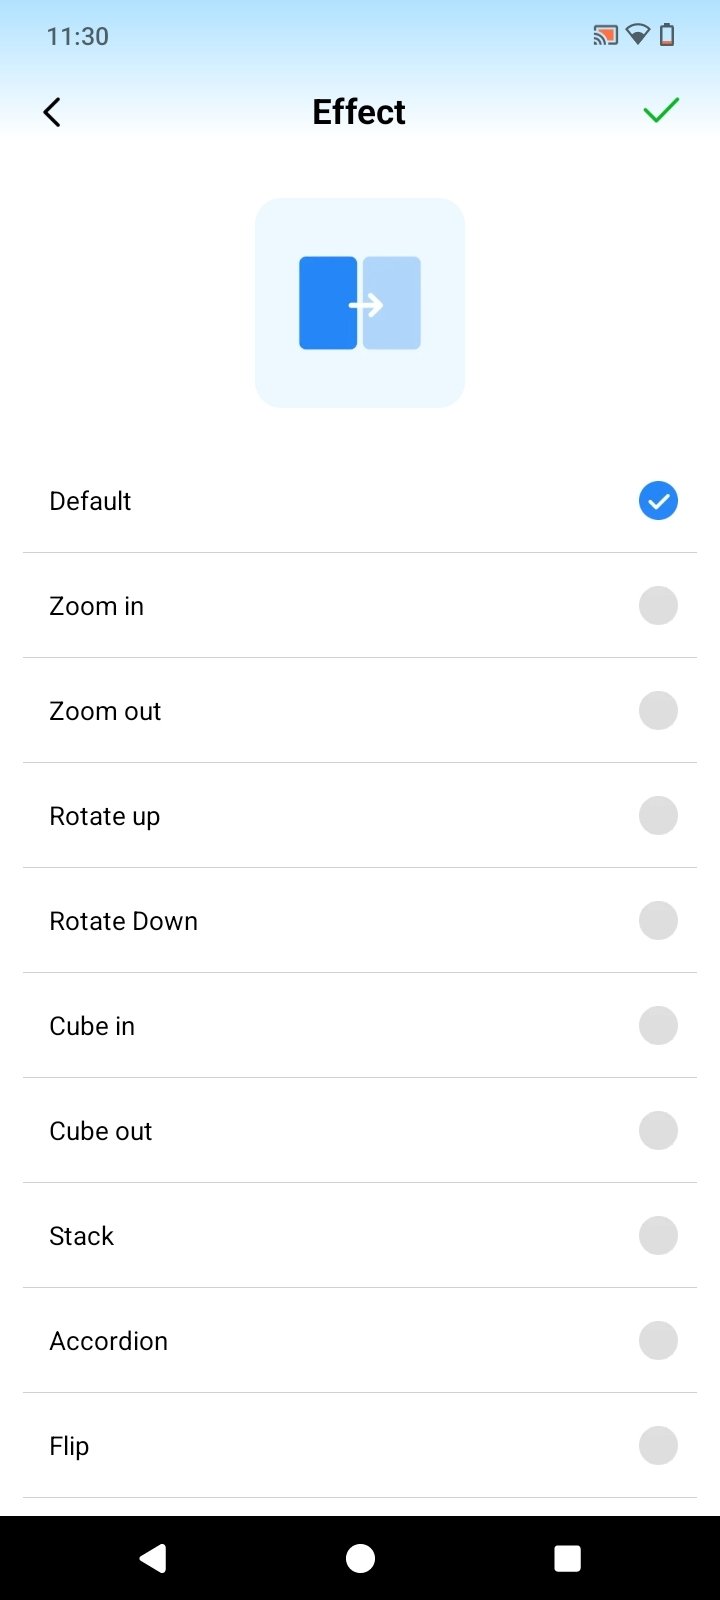Enable the Rotate up radio button
The width and height of the screenshot is (720, 1600).
pos(658,816)
